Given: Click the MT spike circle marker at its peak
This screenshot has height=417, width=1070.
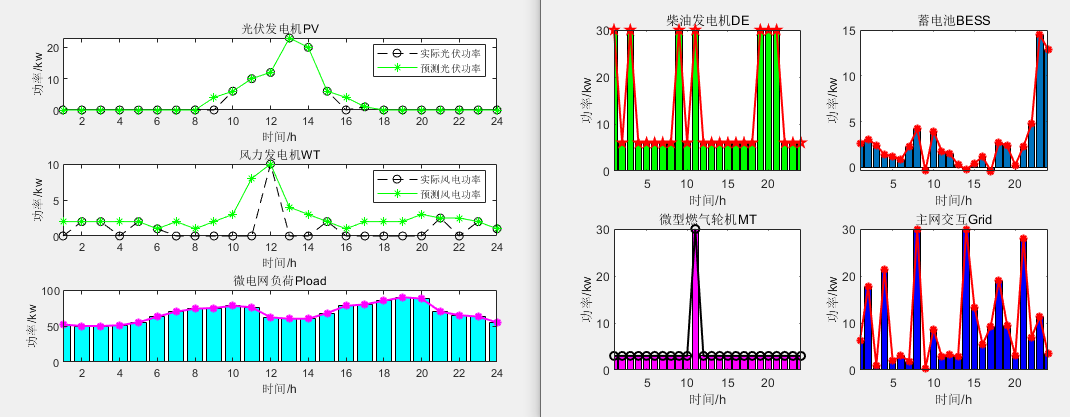Looking at the screenshot, I should click(x=695, y=230).
